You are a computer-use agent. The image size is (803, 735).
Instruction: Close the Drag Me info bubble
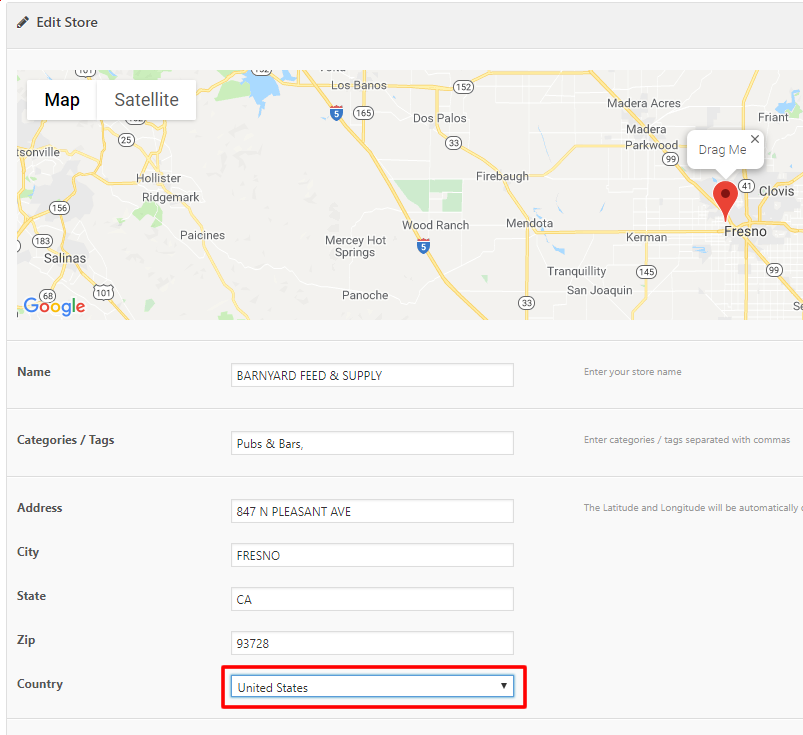tap(754, 139)
